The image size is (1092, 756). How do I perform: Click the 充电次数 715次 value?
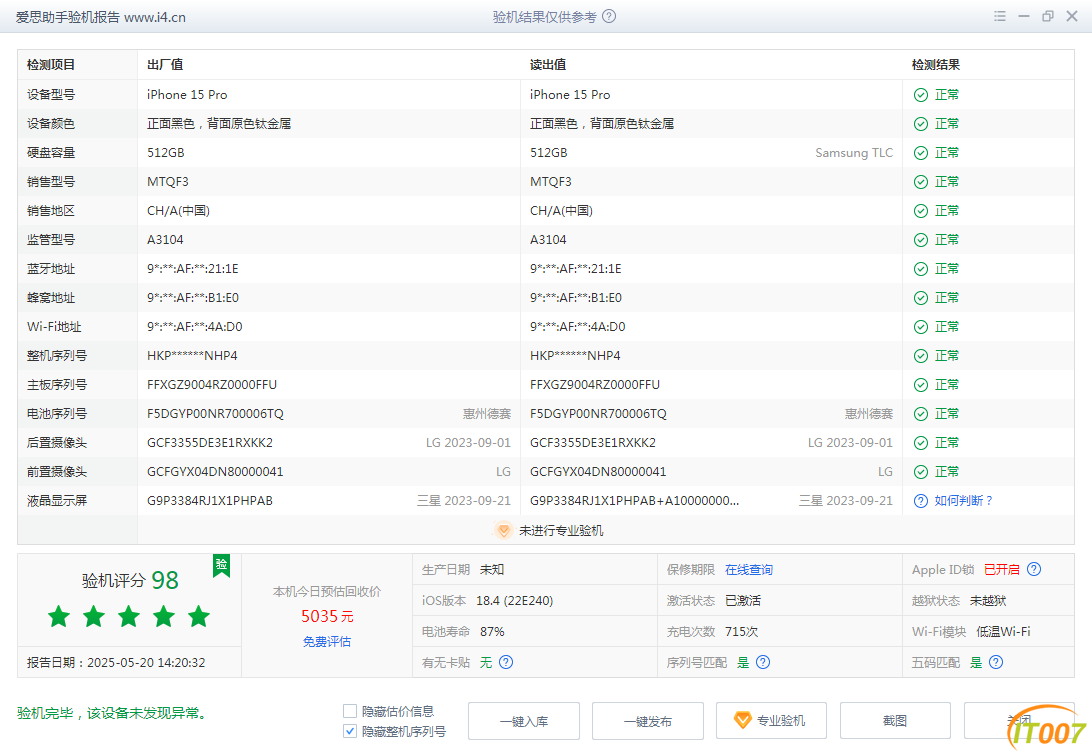[741, 631]
